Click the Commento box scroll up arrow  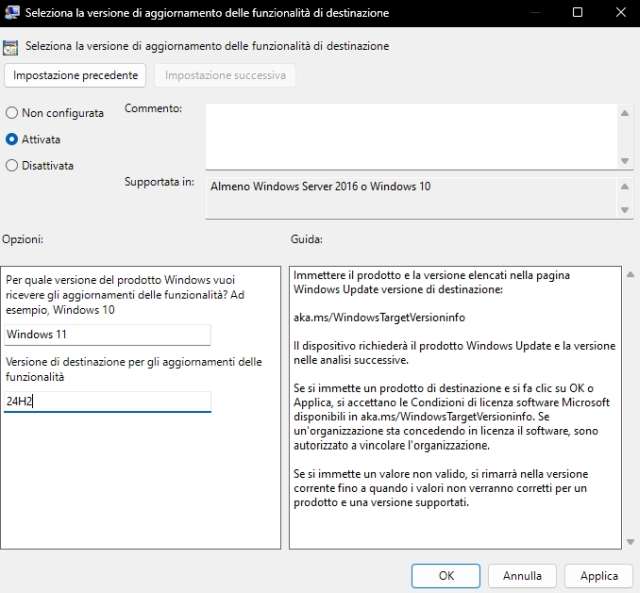click(624, 113)
